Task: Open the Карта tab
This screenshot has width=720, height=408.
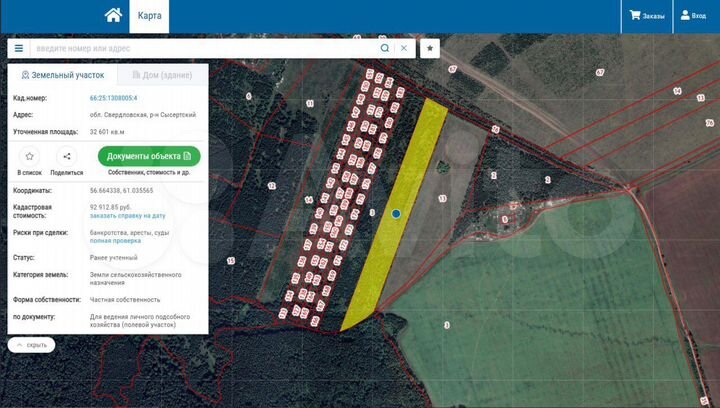Action: click(x=149, y=16)
